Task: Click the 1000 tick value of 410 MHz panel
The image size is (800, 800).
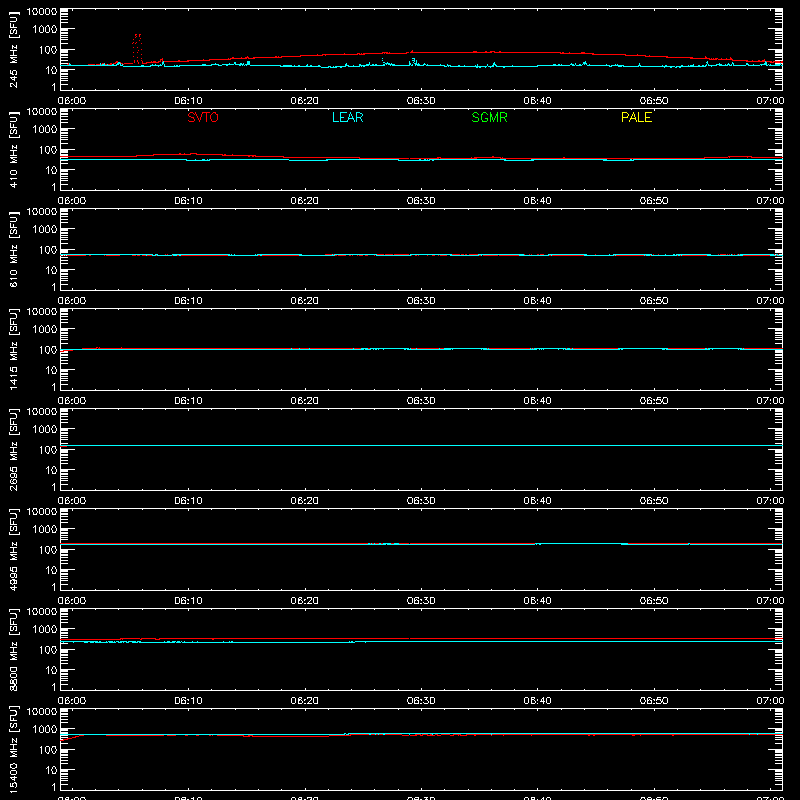Action: 45,130
